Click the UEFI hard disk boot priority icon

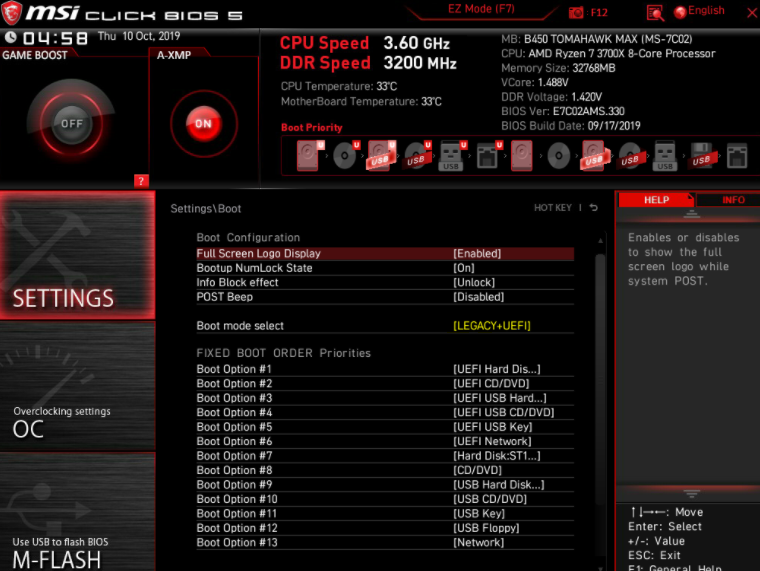point(309,156)
